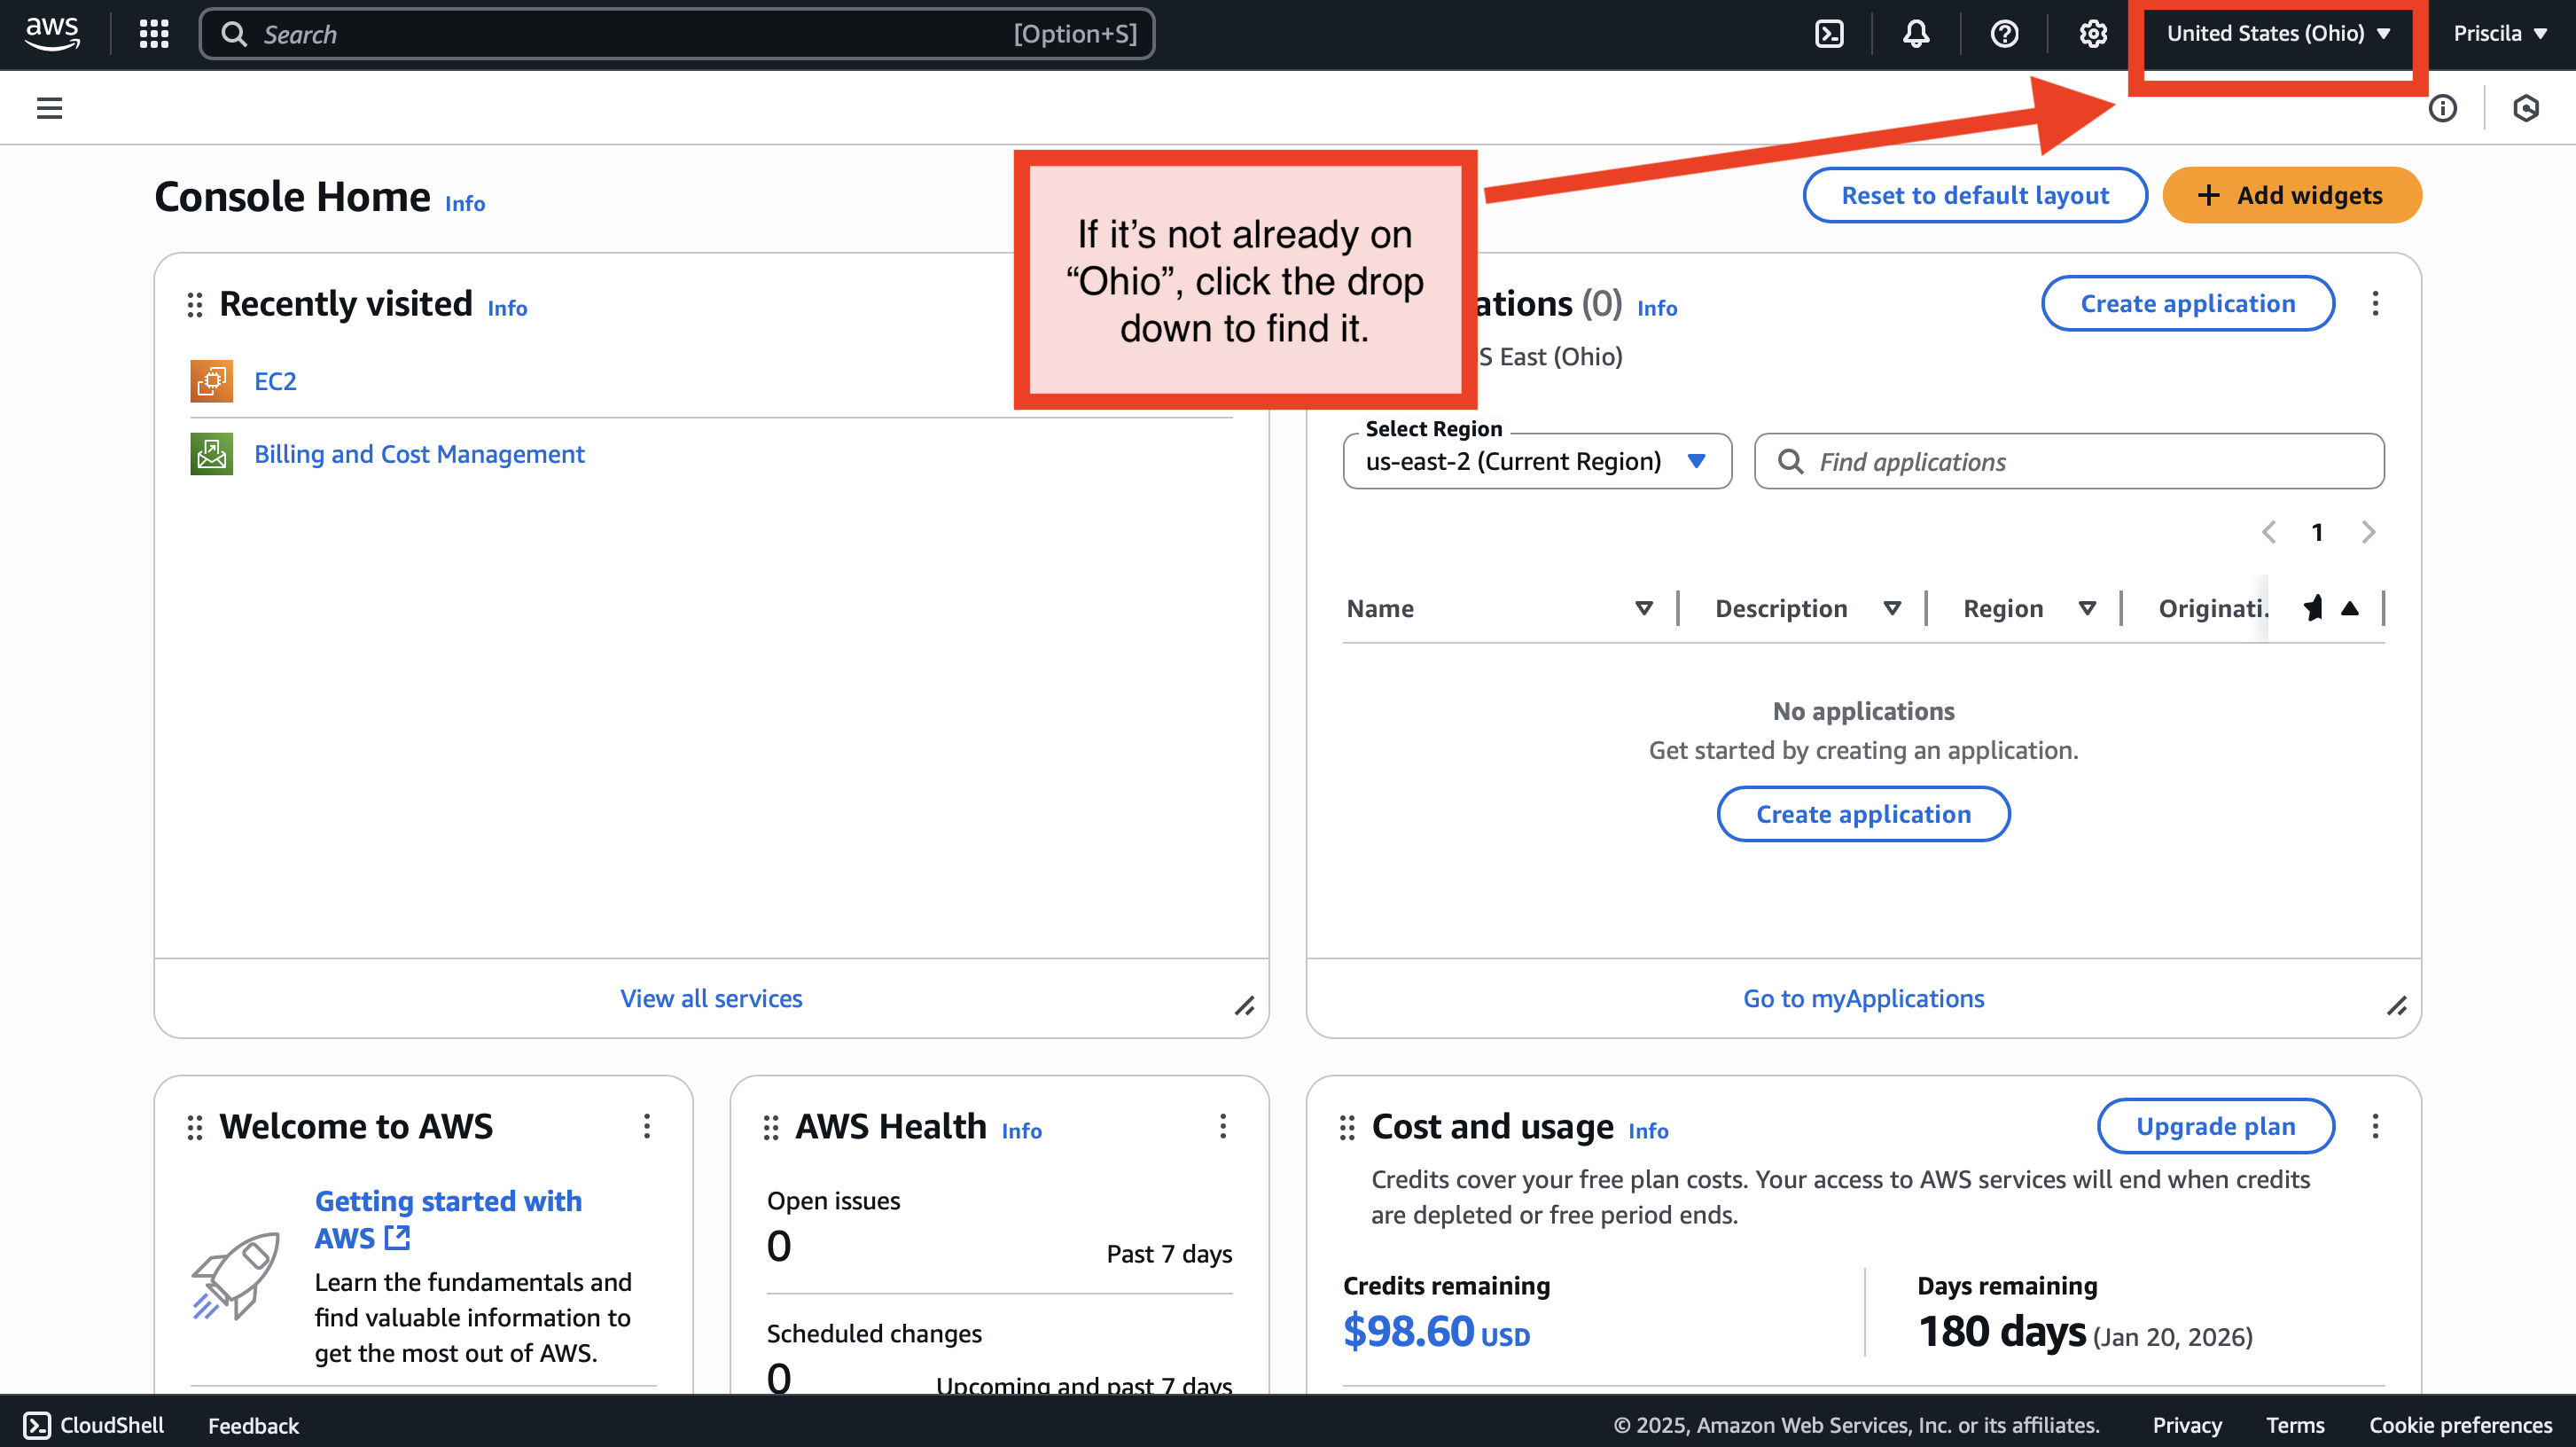Grab the AWS Health widget drag handle
The width and height of the screenshot is (2576, 1447).
click(x=771, y=1128)
